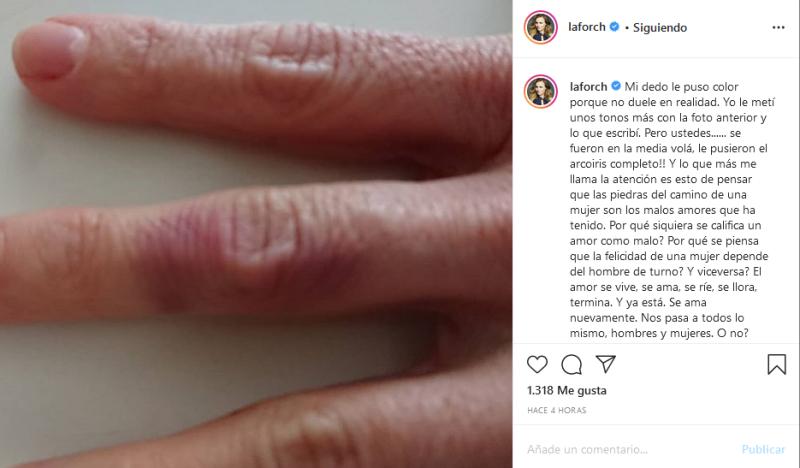
Task: Click the Publicar button
Action: click(763, 450)
